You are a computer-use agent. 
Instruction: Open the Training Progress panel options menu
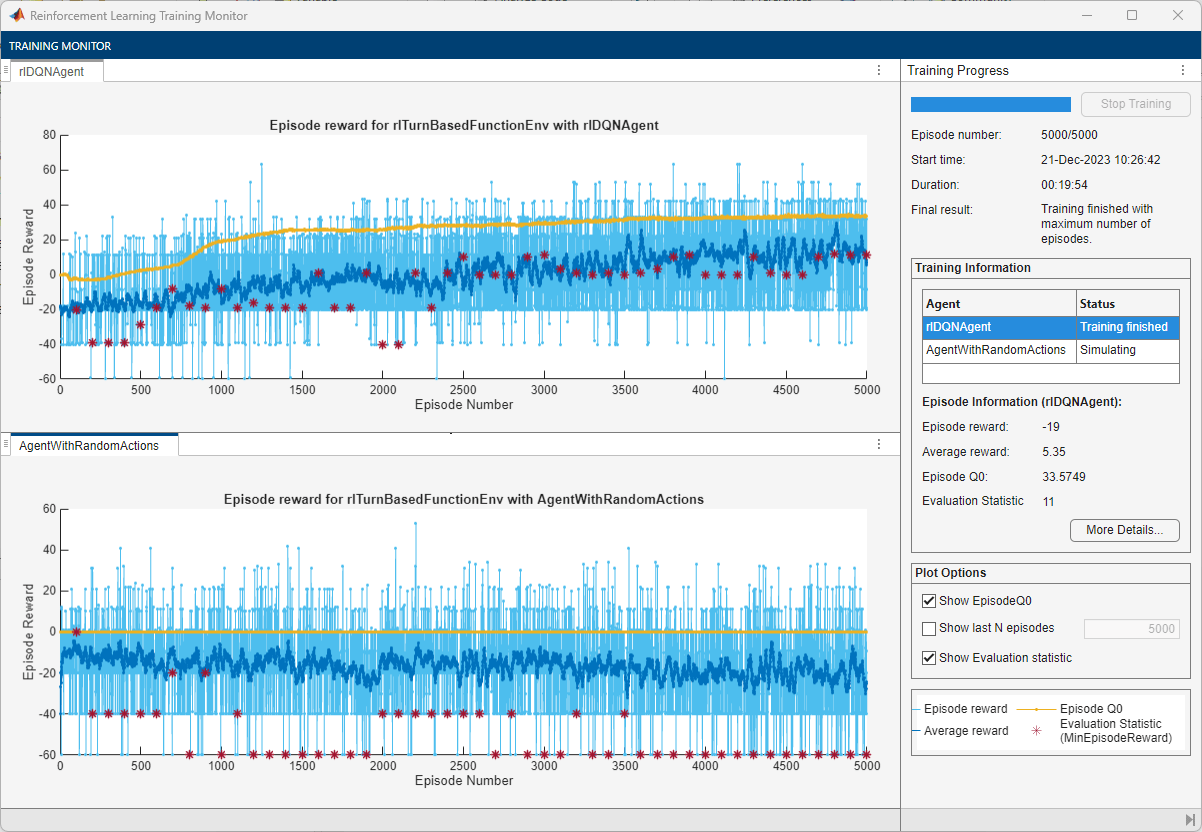pyautogui.click(x=1183, y=70)
